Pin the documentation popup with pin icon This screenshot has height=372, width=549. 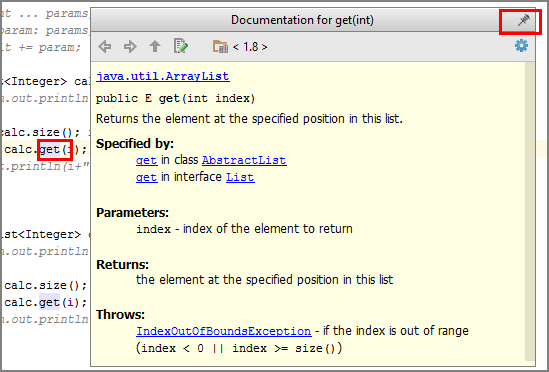523,20
